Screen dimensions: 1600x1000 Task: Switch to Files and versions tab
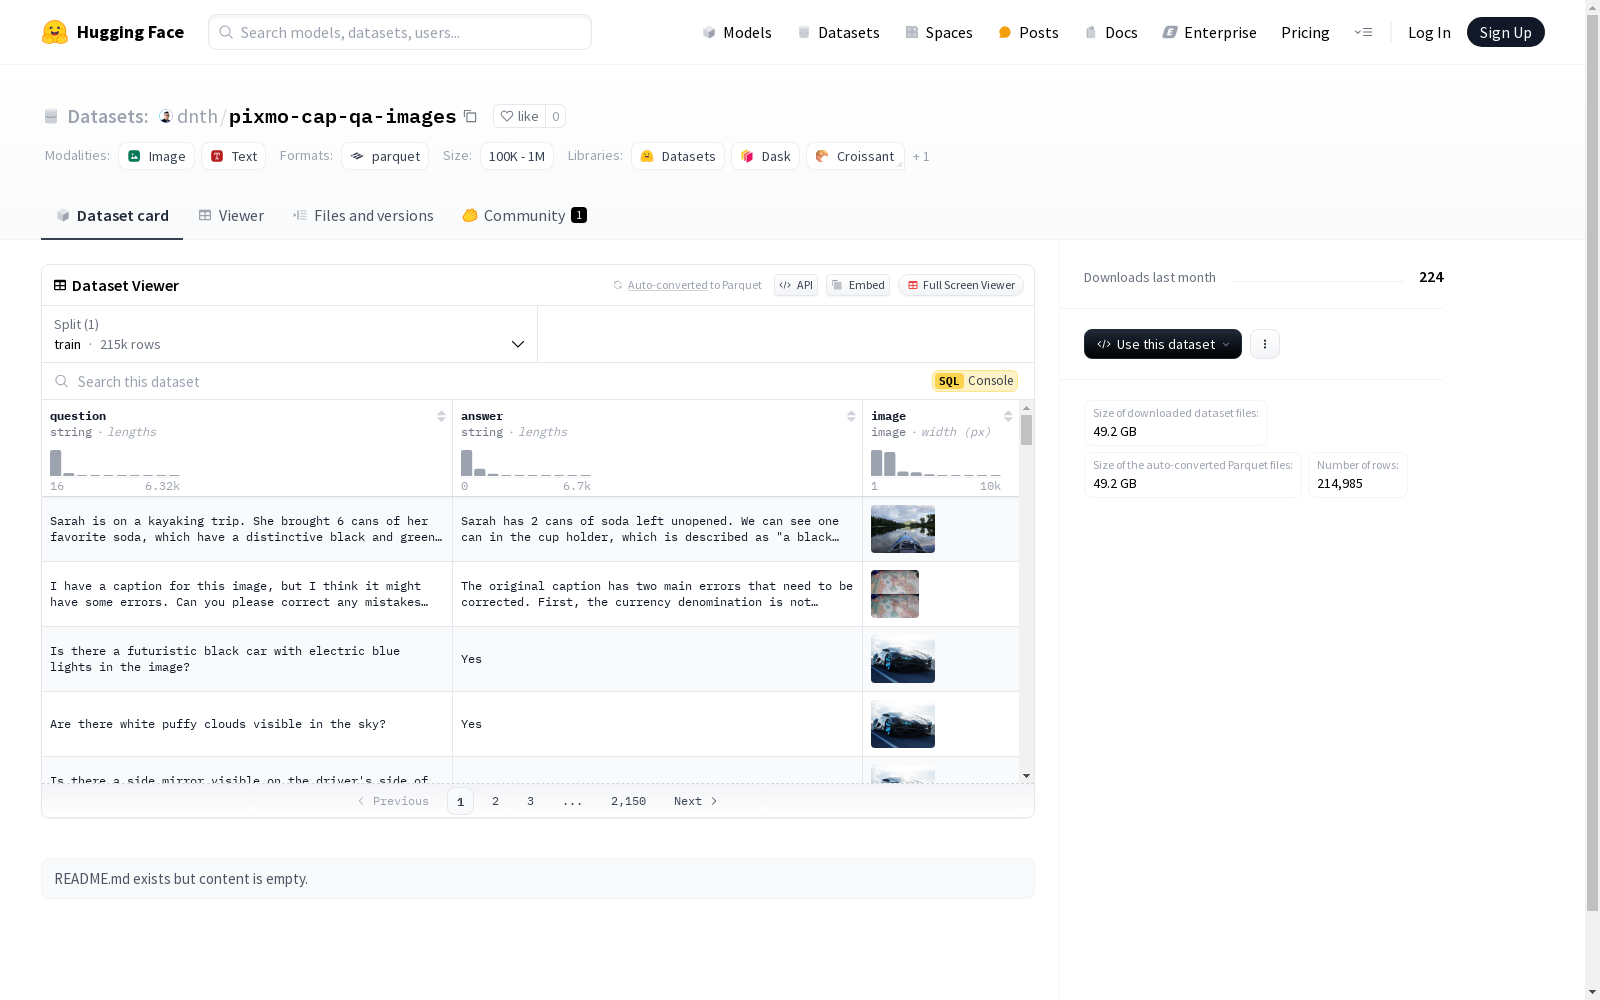click(363, 216)
